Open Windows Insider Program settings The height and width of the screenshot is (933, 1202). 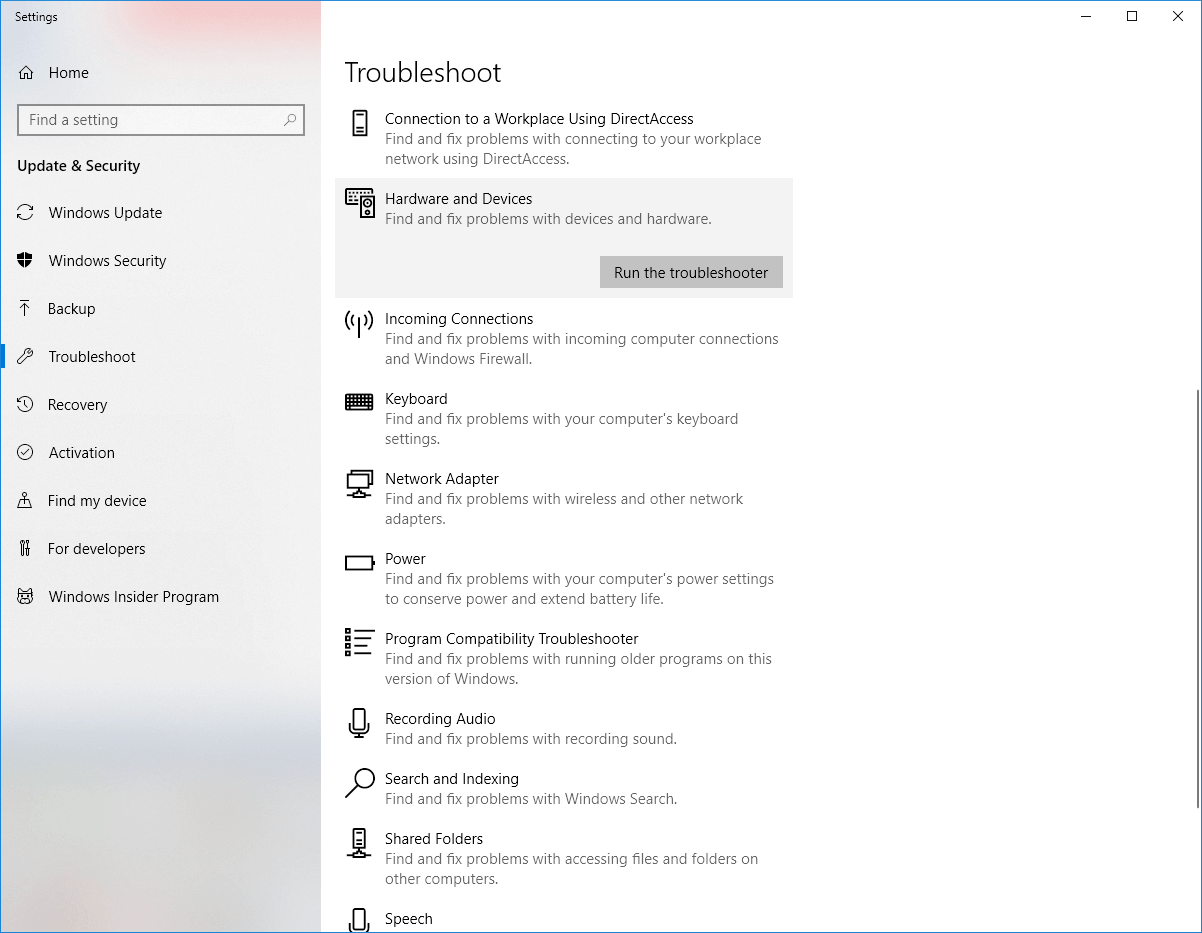(x=133, y=596)
